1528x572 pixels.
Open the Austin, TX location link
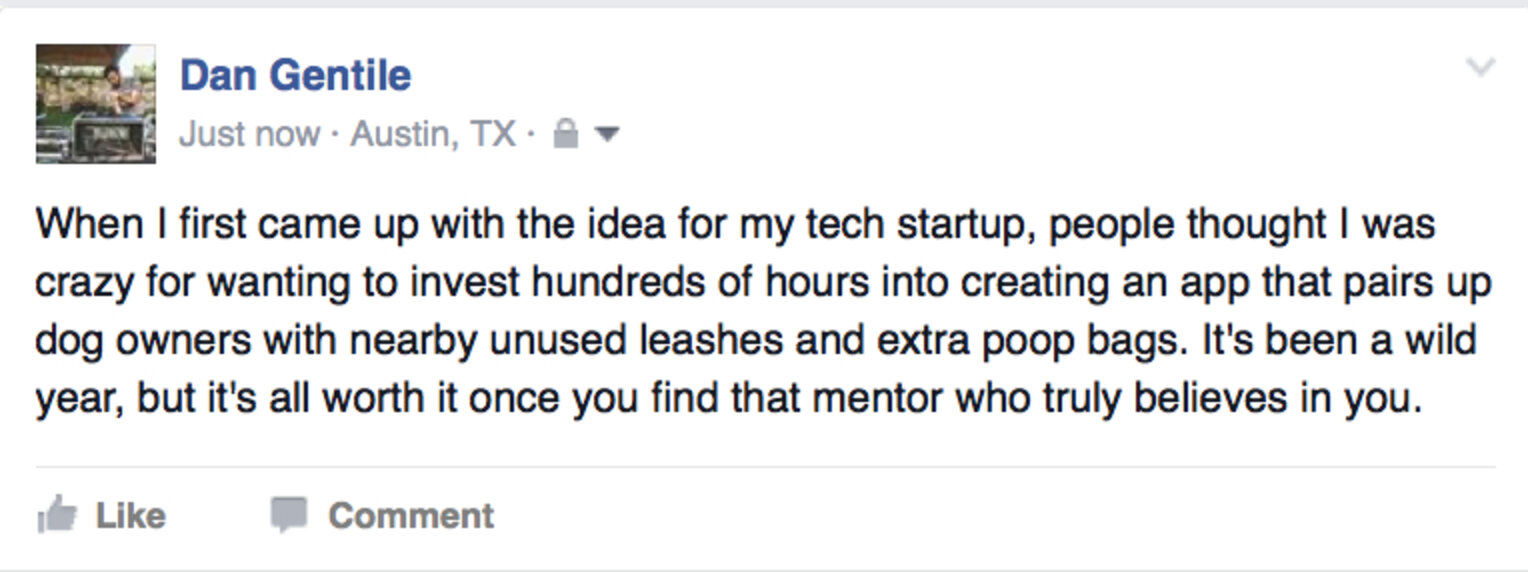(x=433, y=134)
